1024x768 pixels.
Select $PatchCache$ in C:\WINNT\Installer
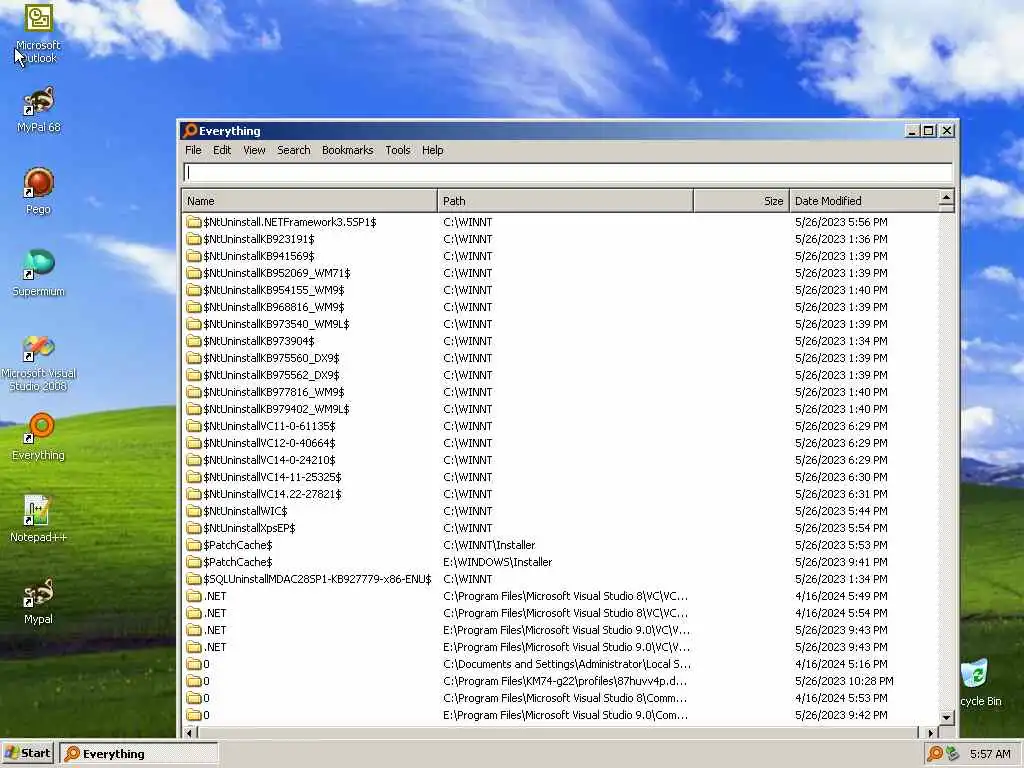[238, 545]
